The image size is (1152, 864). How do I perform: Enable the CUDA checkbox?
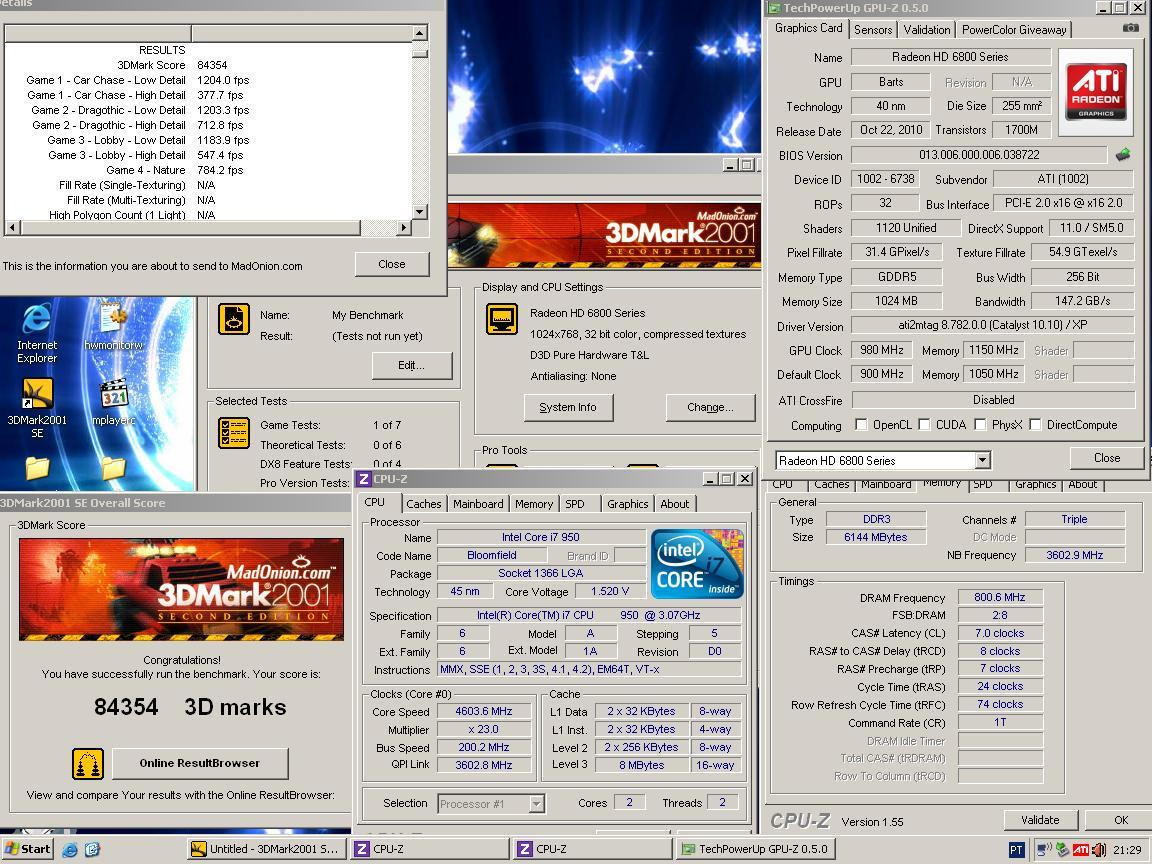[924, 425]
